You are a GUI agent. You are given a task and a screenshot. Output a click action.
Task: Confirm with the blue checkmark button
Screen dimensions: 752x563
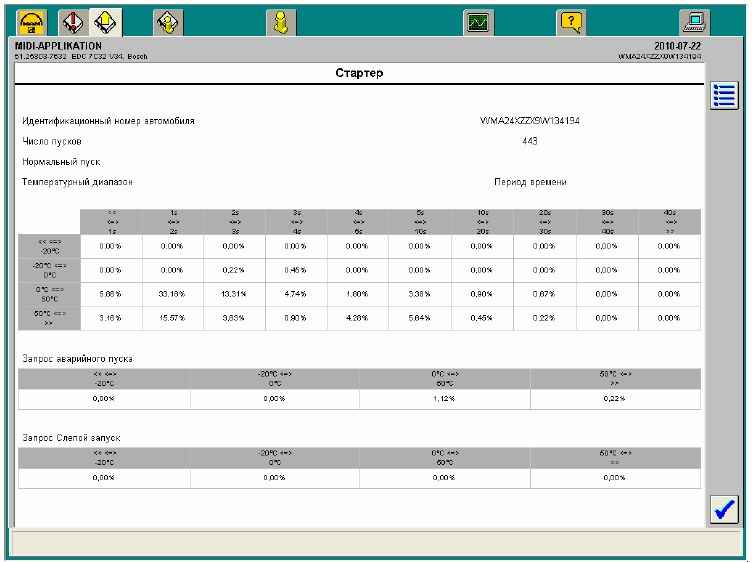coord(724,509)
